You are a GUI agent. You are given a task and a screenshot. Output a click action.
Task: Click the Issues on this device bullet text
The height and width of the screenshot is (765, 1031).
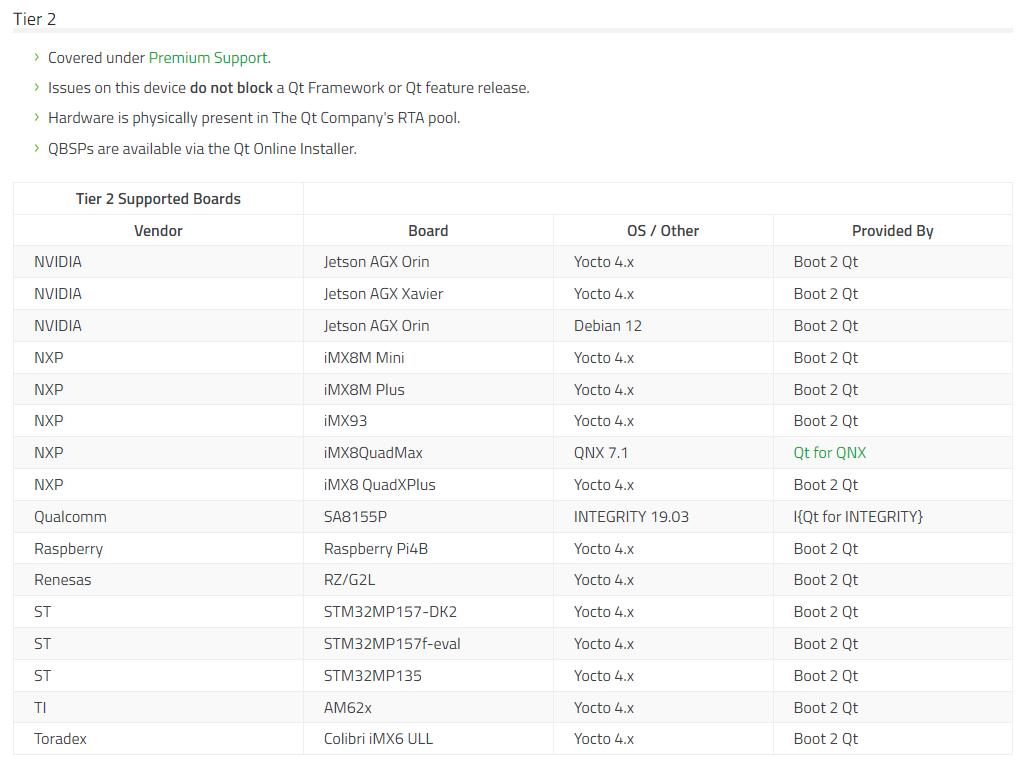(x=289, y=88)
